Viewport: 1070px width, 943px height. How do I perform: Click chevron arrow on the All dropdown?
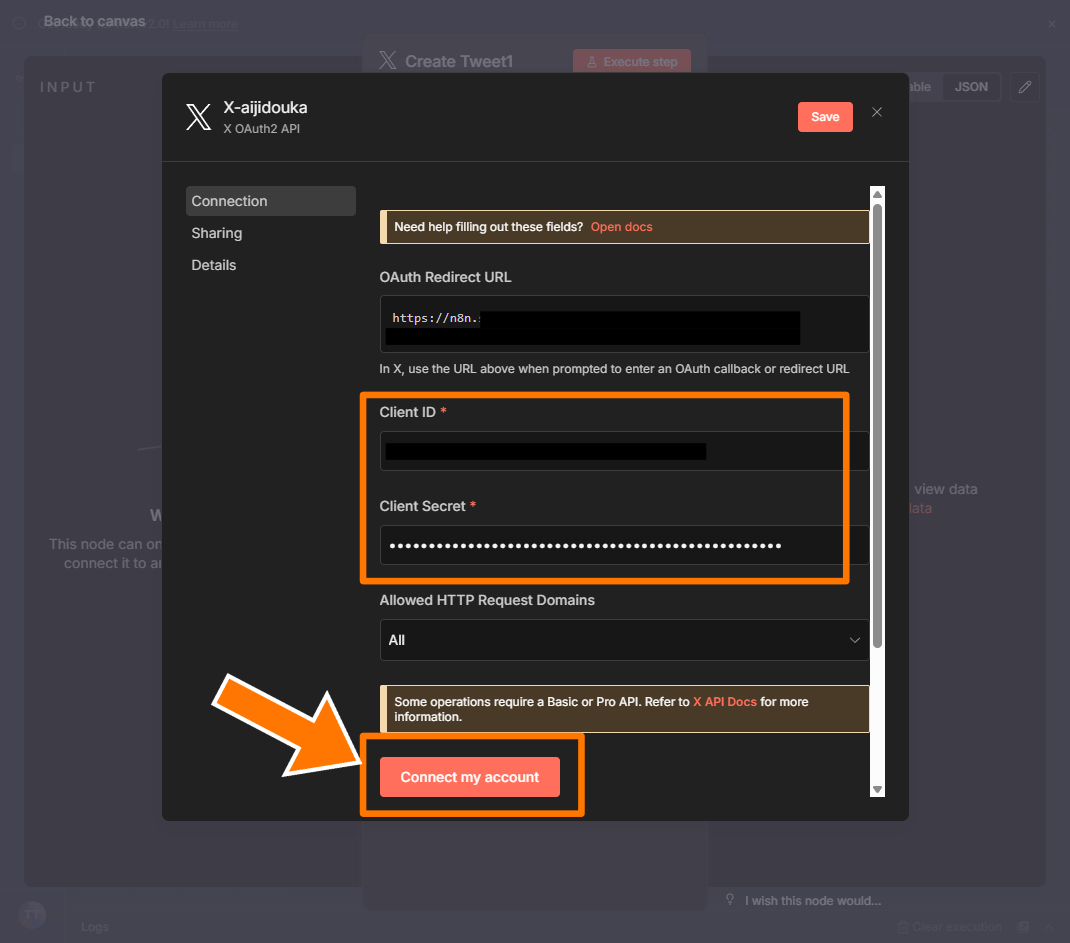pos(854,640)
